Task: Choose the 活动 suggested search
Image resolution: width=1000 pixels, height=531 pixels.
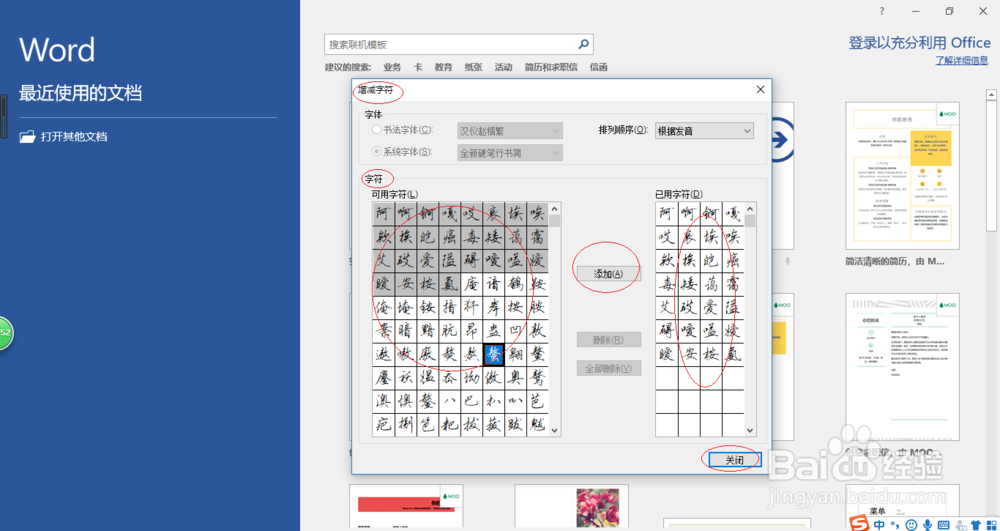Action: pos(503,67)
